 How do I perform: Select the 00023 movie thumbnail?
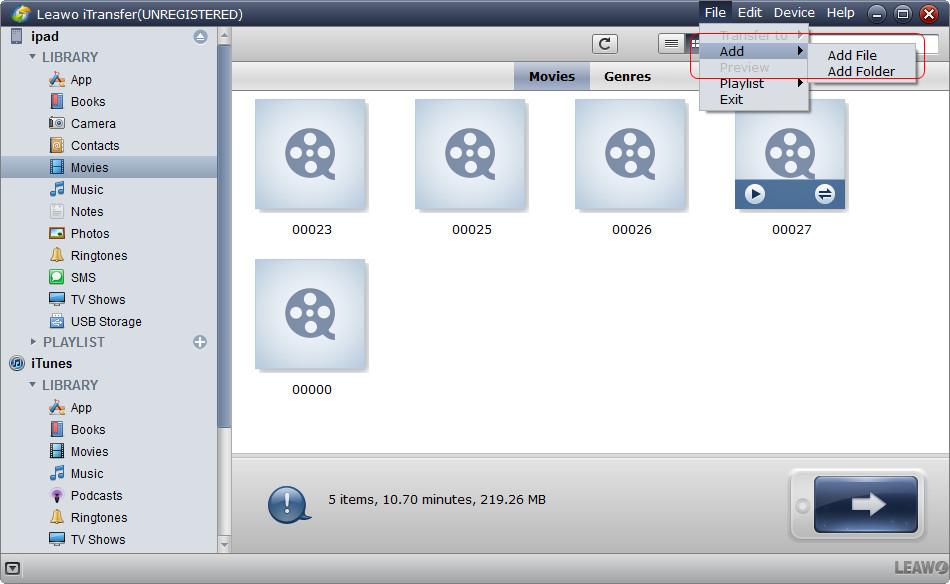(x=310, y=154)
